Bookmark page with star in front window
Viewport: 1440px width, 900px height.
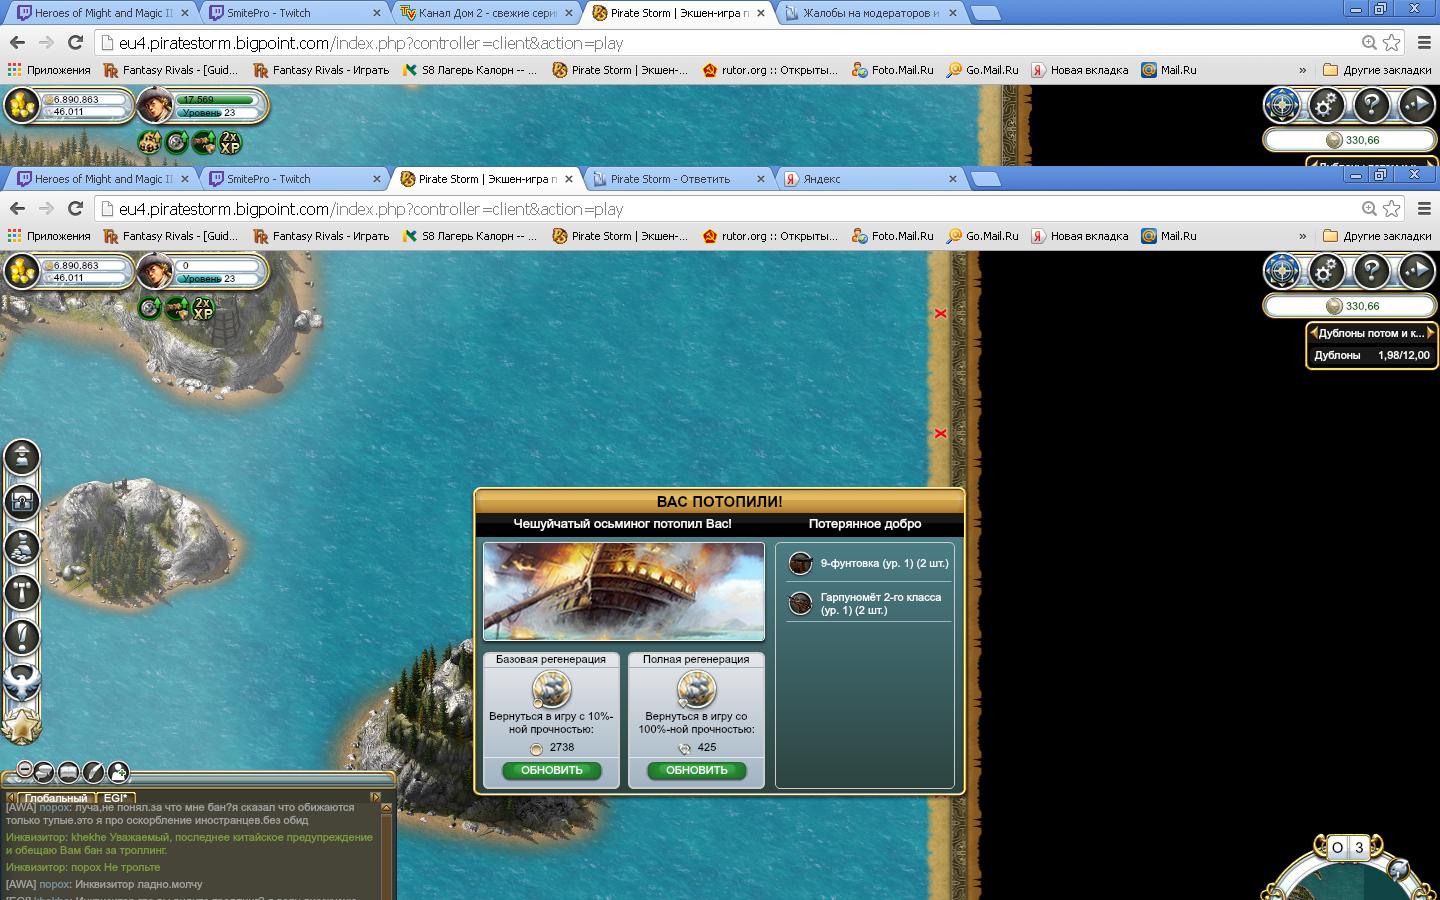[x=1391, y=209]
